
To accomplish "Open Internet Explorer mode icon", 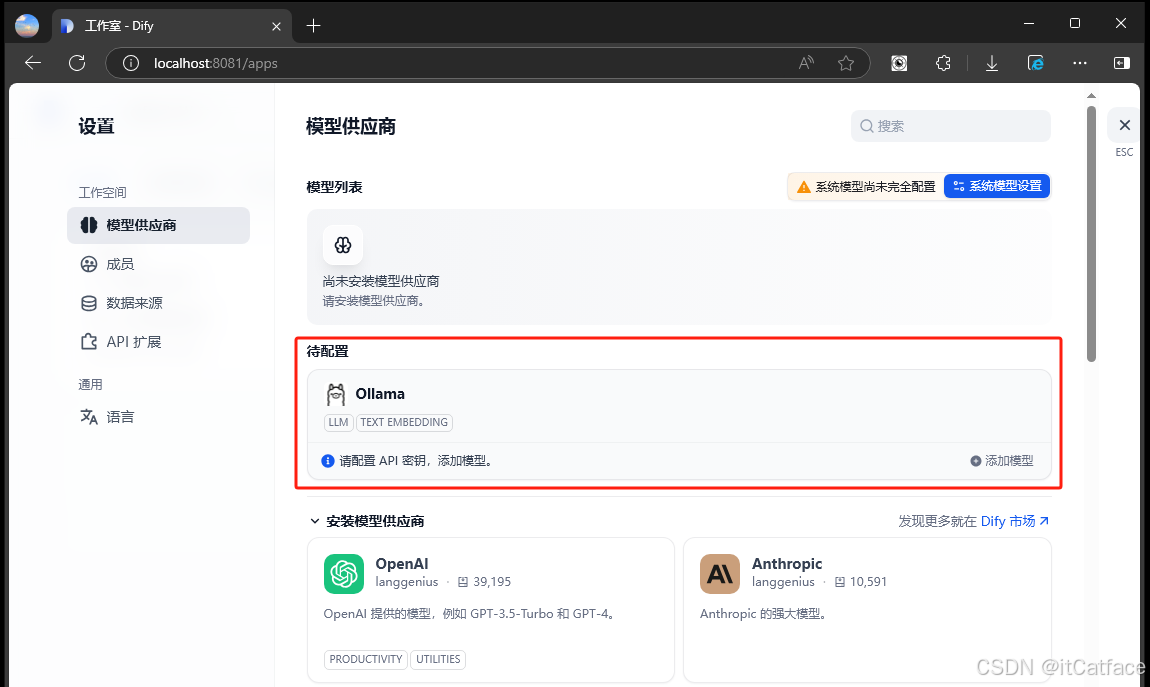I will click(1036, 63).
